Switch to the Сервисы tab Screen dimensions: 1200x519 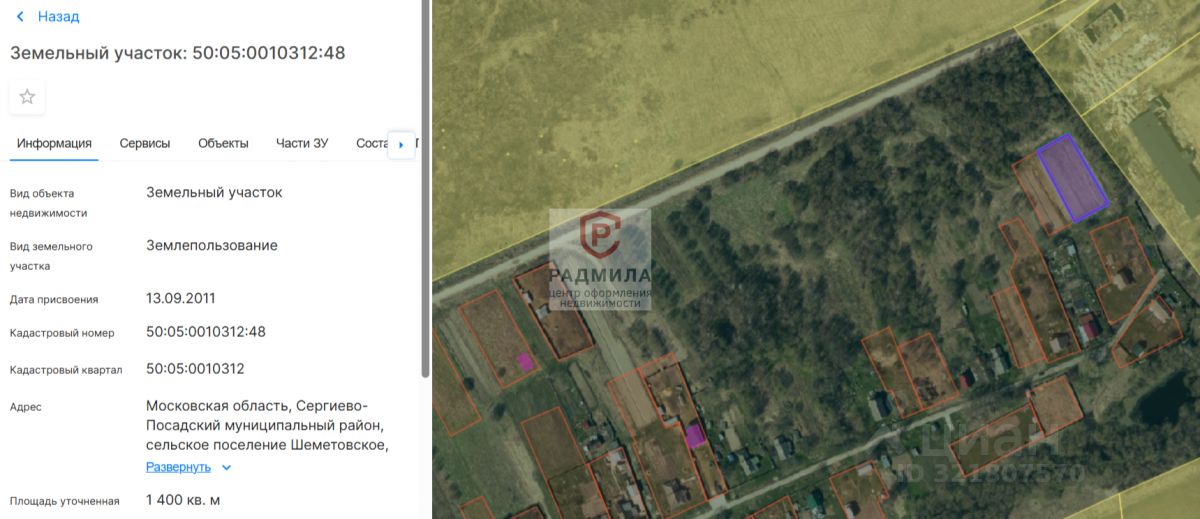coord(145,143)
